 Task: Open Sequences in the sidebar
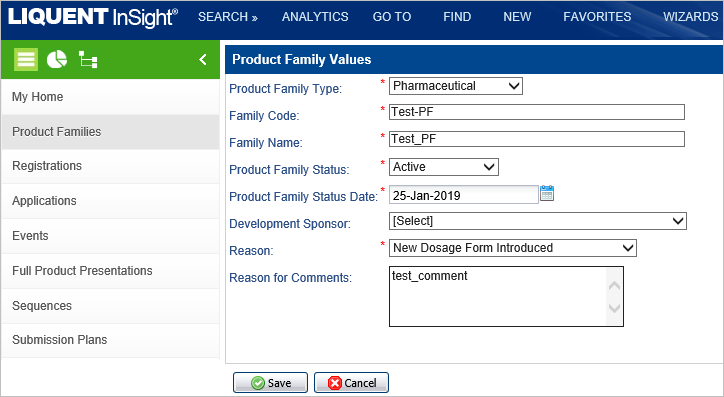110,306
